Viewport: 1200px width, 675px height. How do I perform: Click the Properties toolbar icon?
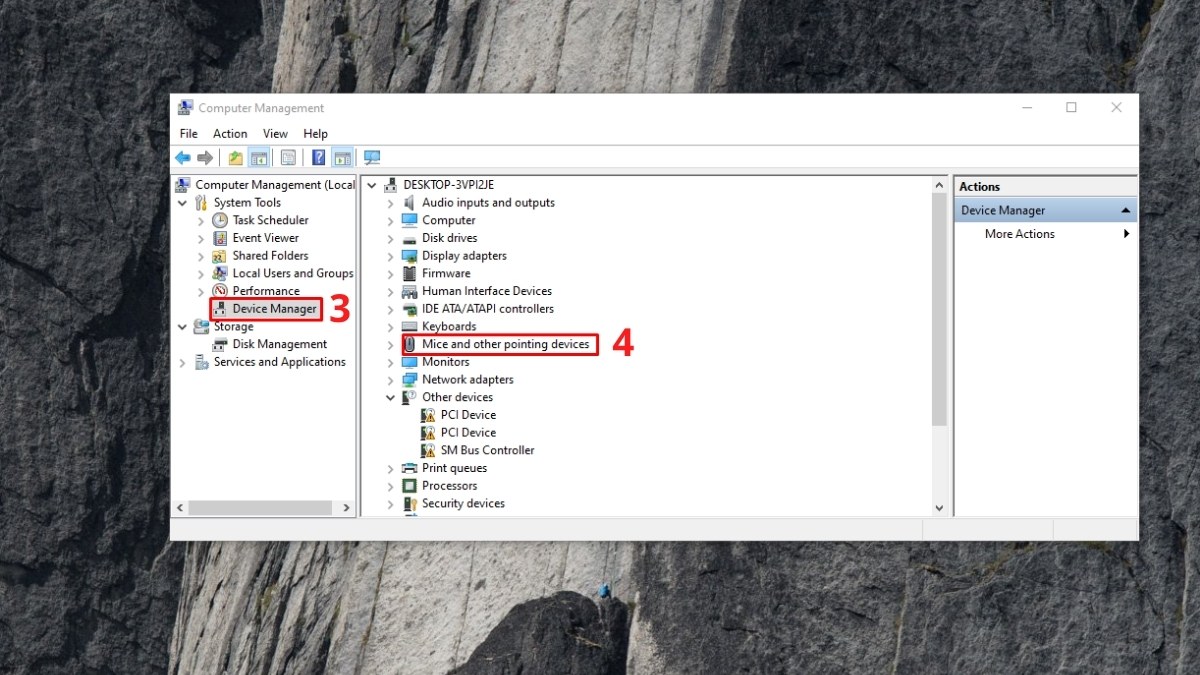coord(288,158)
